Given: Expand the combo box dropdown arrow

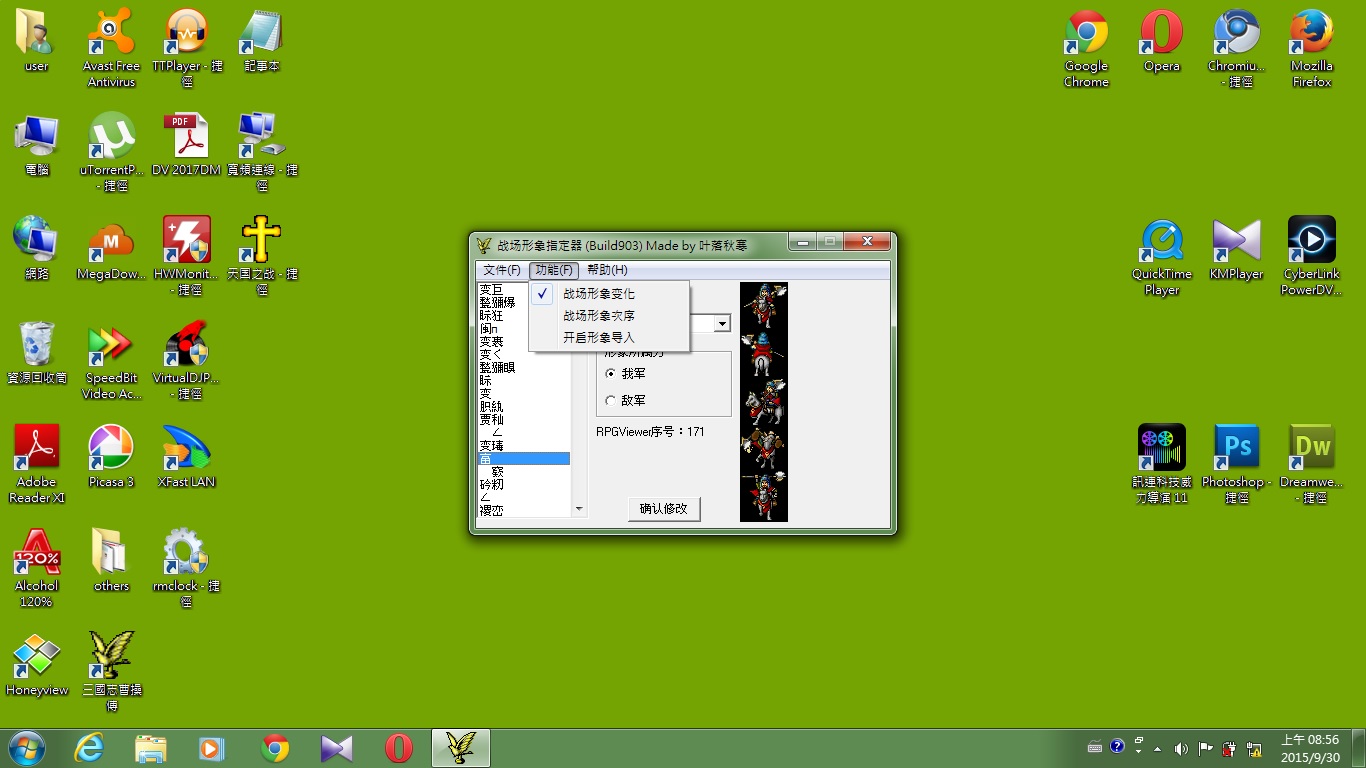Looking at the screenshot, I should [722, 324].
